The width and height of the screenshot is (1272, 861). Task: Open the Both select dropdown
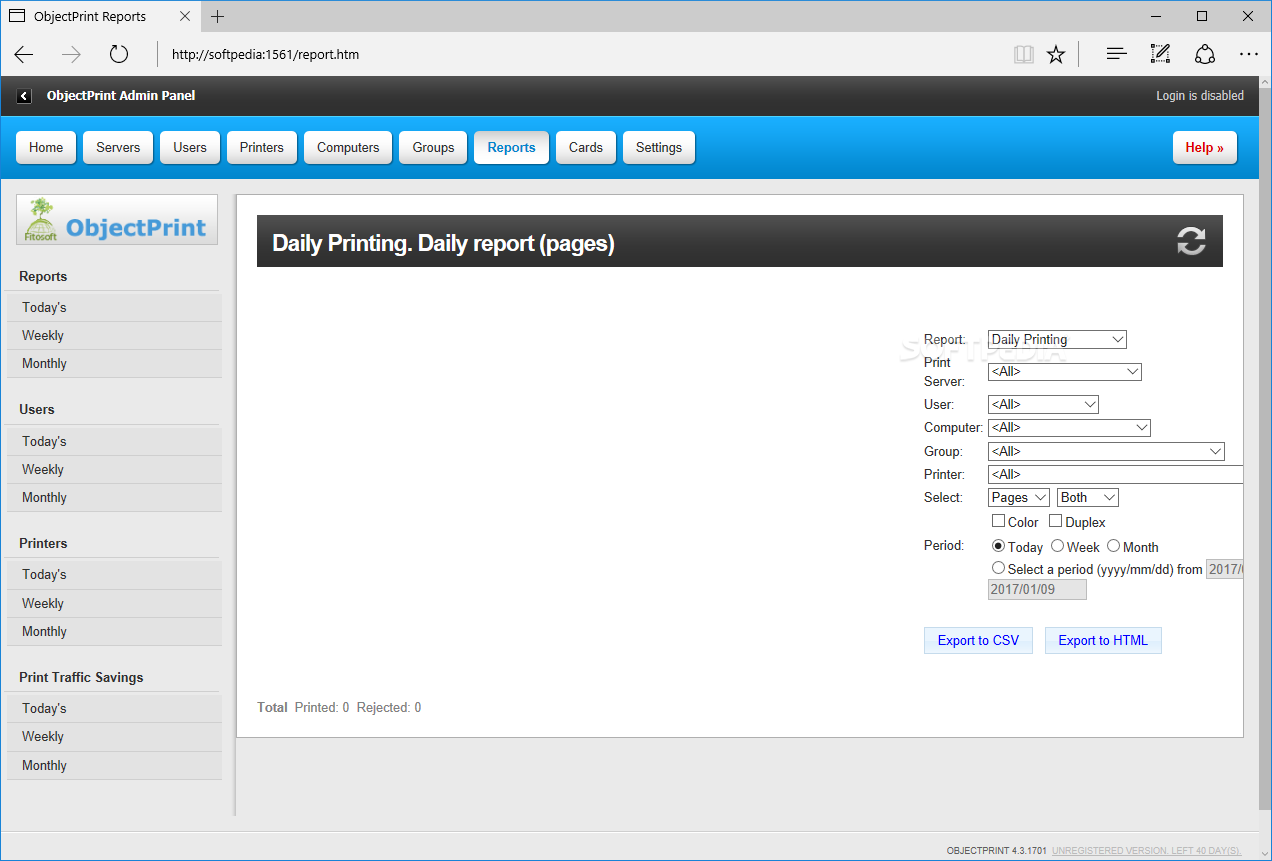1088,498
